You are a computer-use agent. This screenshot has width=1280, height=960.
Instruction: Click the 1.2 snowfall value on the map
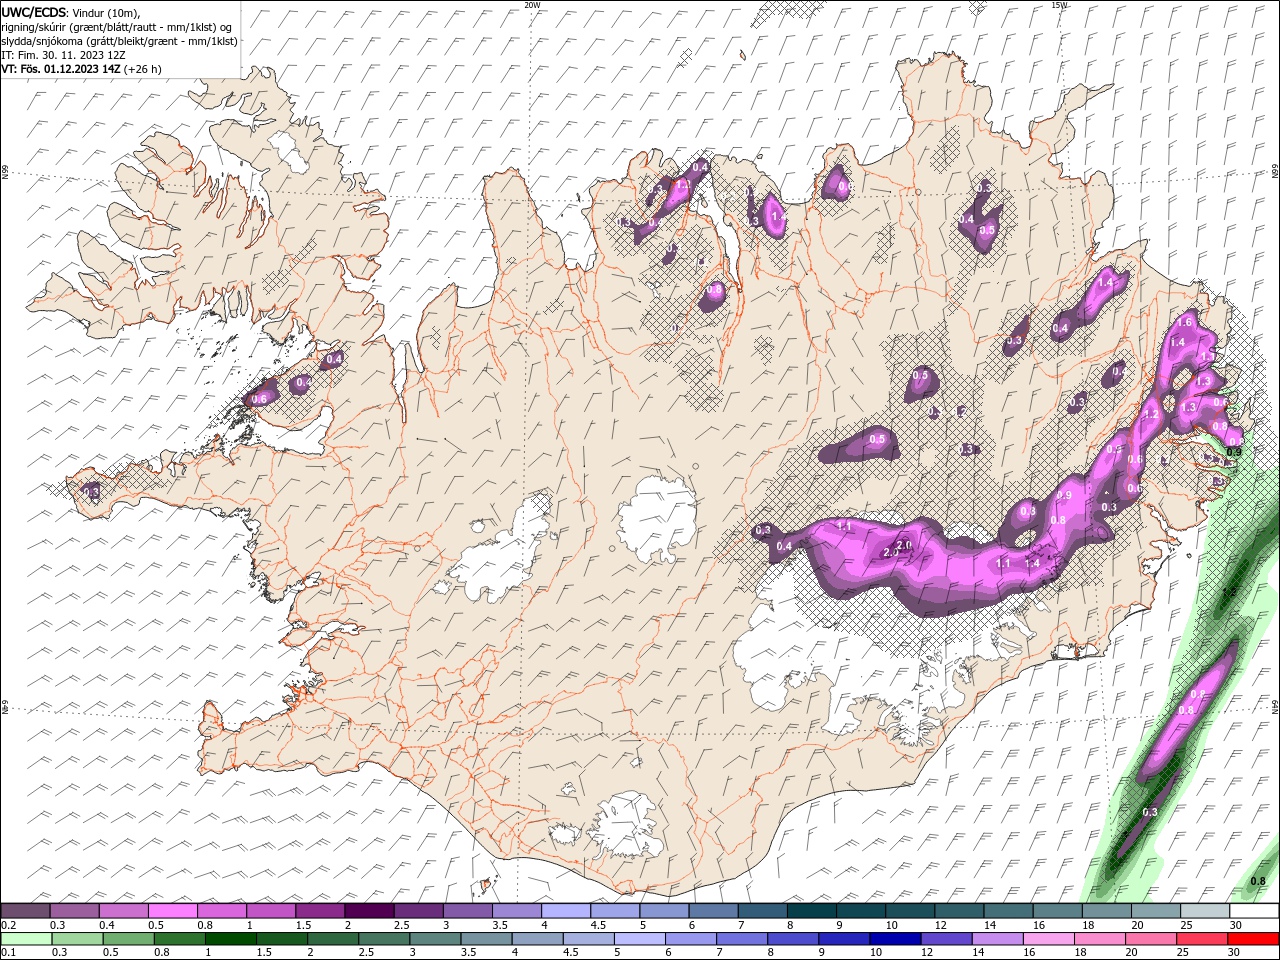click(x=1151, y=414)
